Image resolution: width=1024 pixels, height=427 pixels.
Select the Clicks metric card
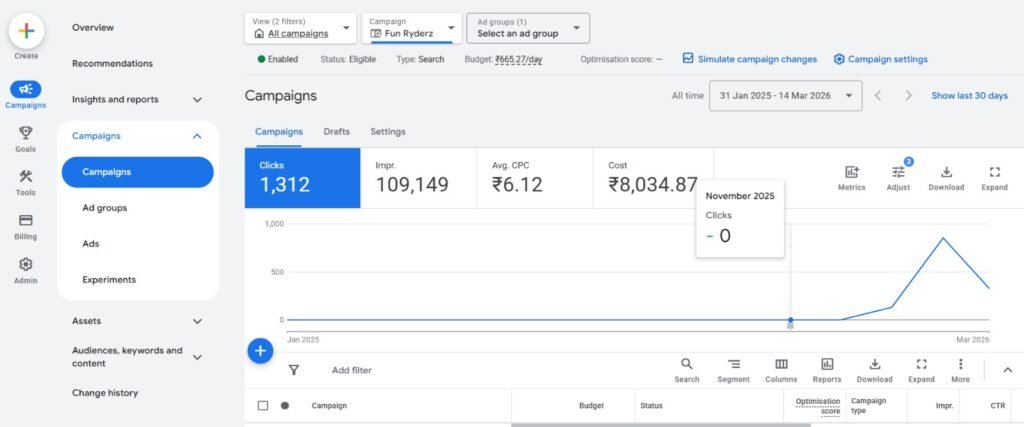(x=302, y=178)
